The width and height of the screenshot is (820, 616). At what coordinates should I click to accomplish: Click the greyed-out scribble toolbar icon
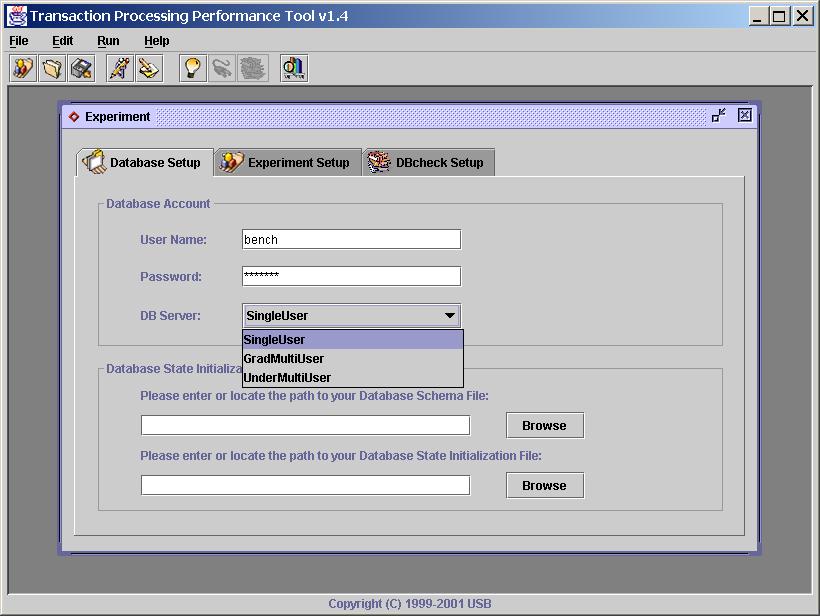point(253,68)
